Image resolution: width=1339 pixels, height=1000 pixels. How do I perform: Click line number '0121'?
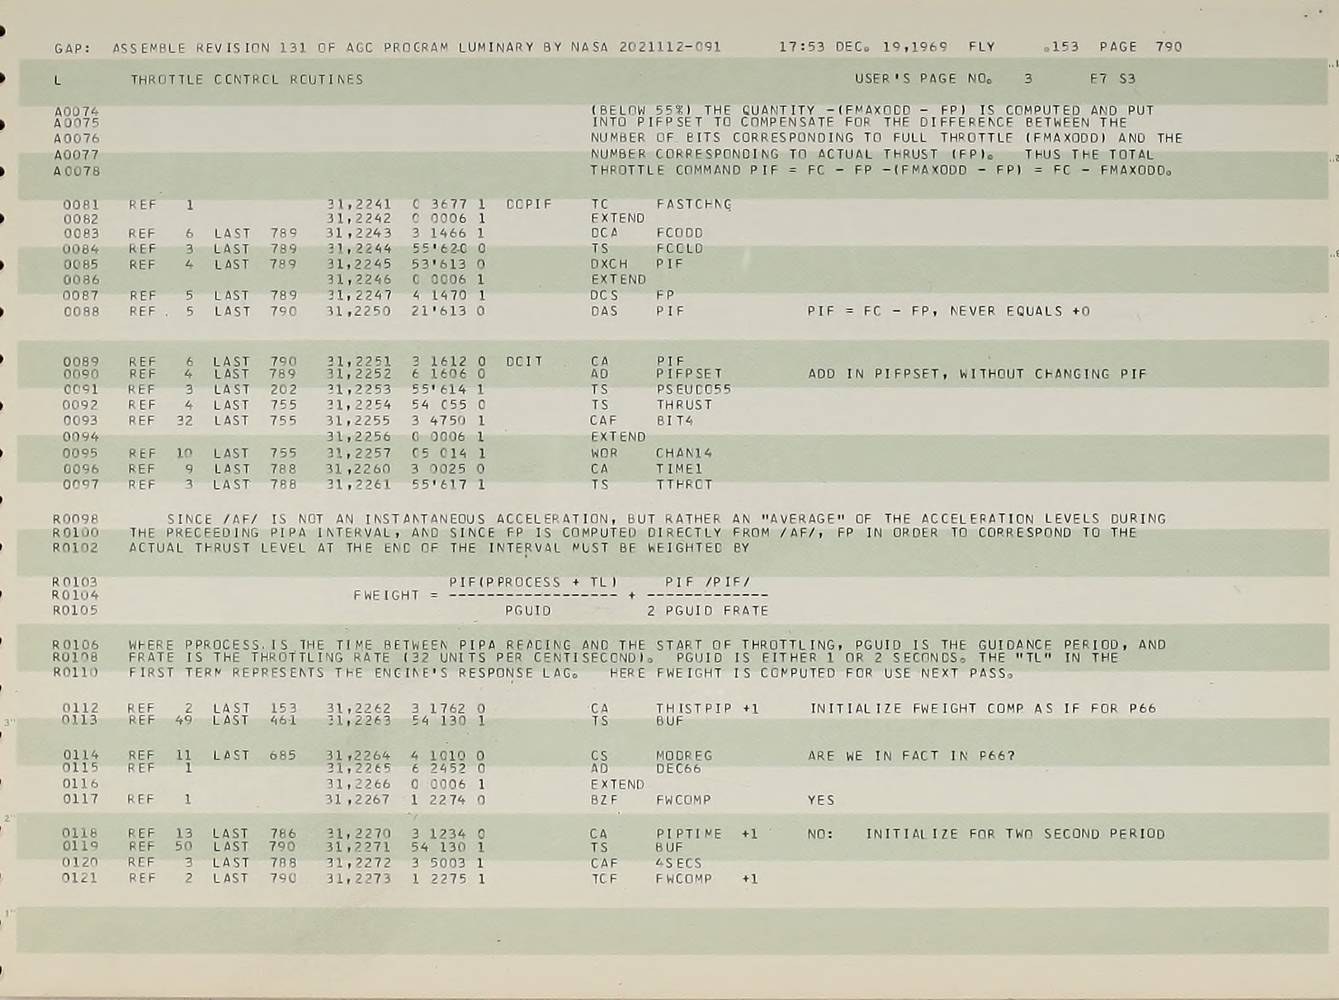(x=81, y=878)
